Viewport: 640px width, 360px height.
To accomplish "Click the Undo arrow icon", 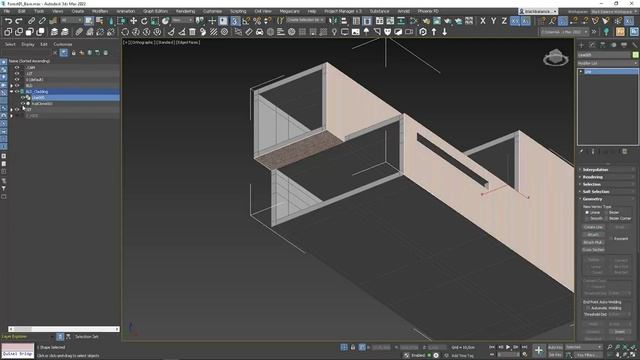I will (x=8, y=21).
